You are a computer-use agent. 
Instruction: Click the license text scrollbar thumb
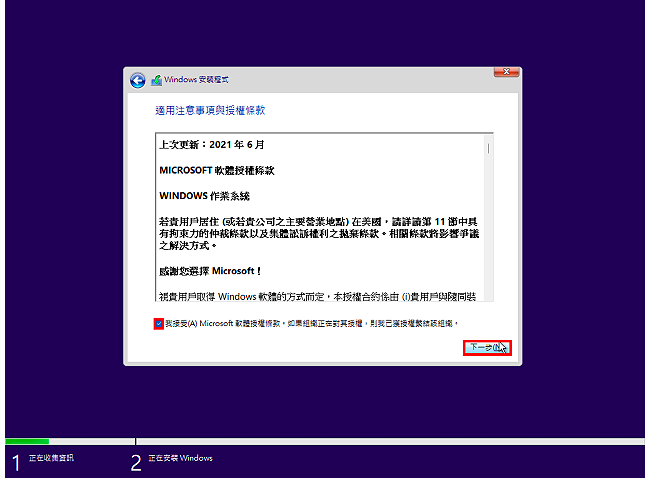pos(488,148)
